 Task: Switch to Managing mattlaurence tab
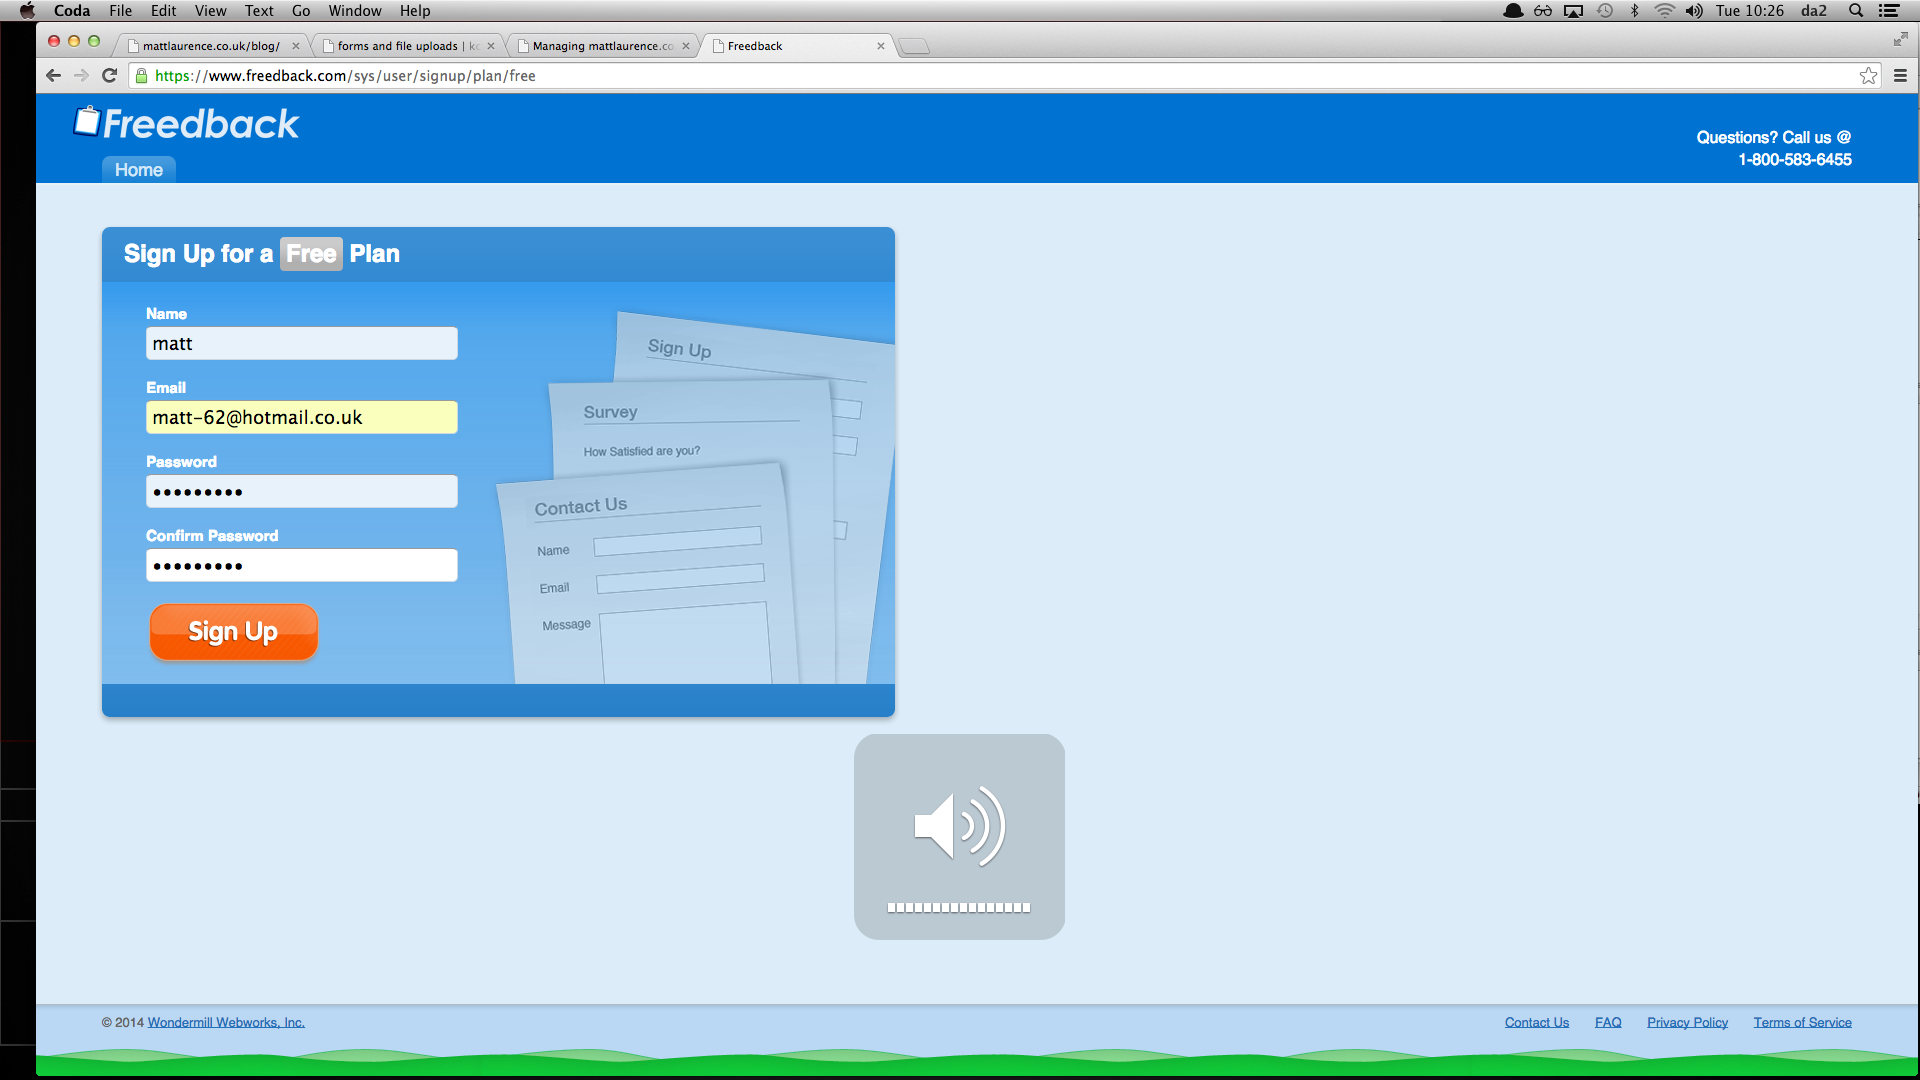(602, 46)
